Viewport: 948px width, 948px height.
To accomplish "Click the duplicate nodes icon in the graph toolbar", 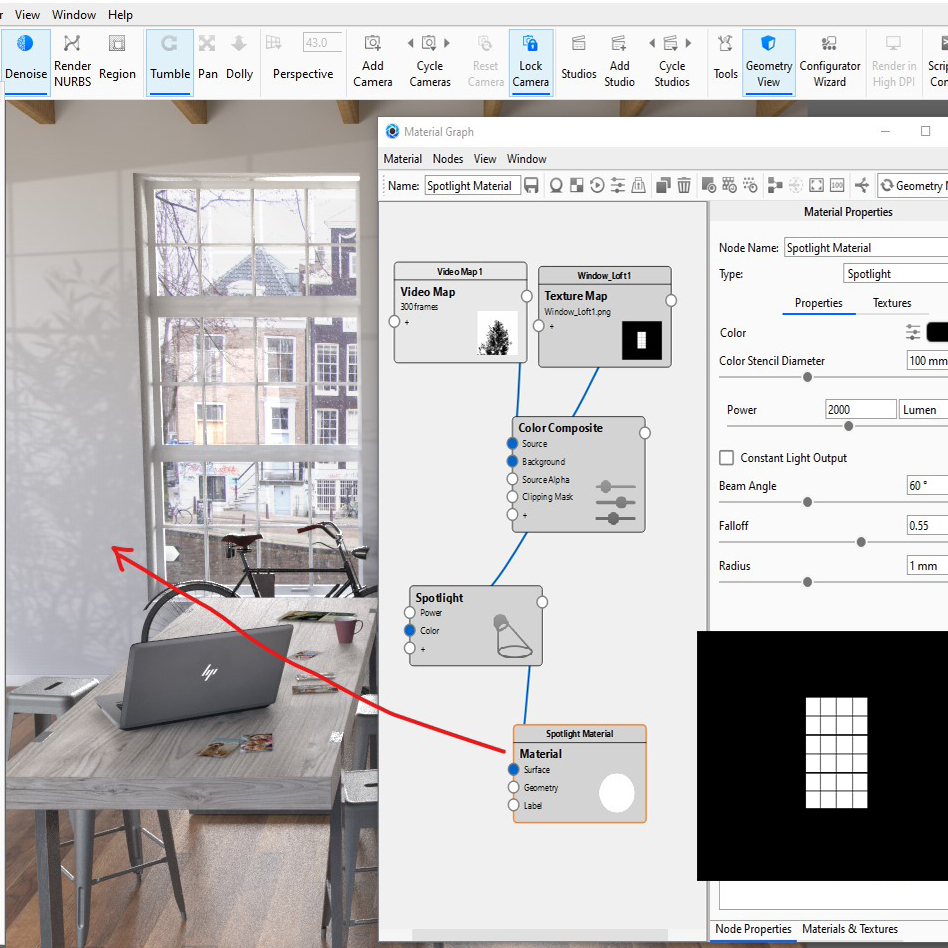I will (x=662, y=185).
